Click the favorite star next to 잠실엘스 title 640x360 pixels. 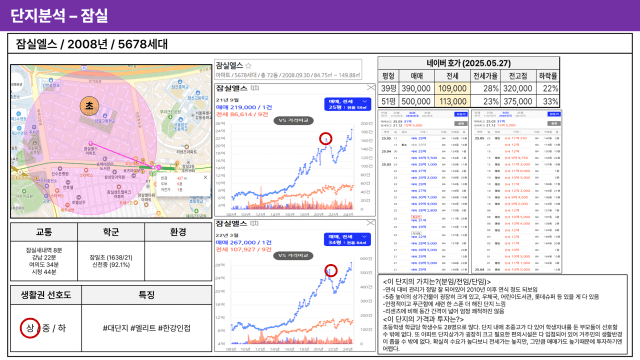click(x=248, y=66)
